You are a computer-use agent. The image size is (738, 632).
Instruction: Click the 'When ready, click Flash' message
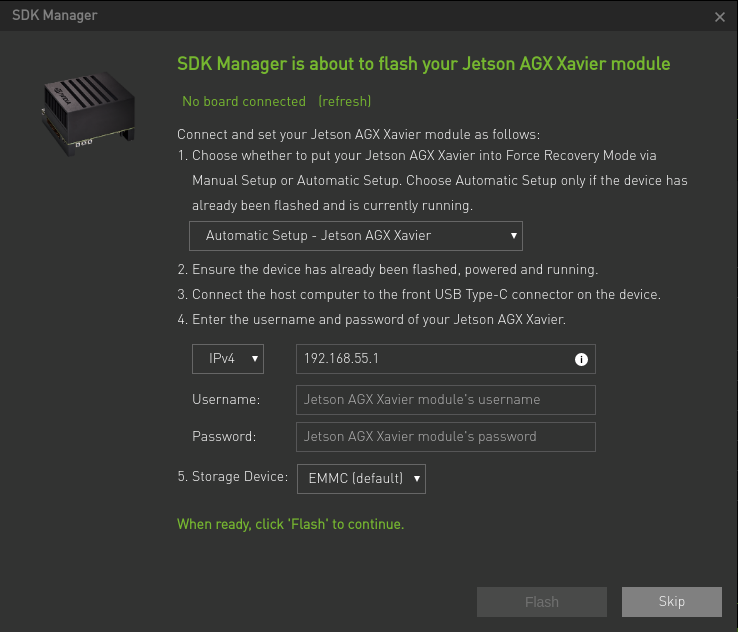pos(290,524)
